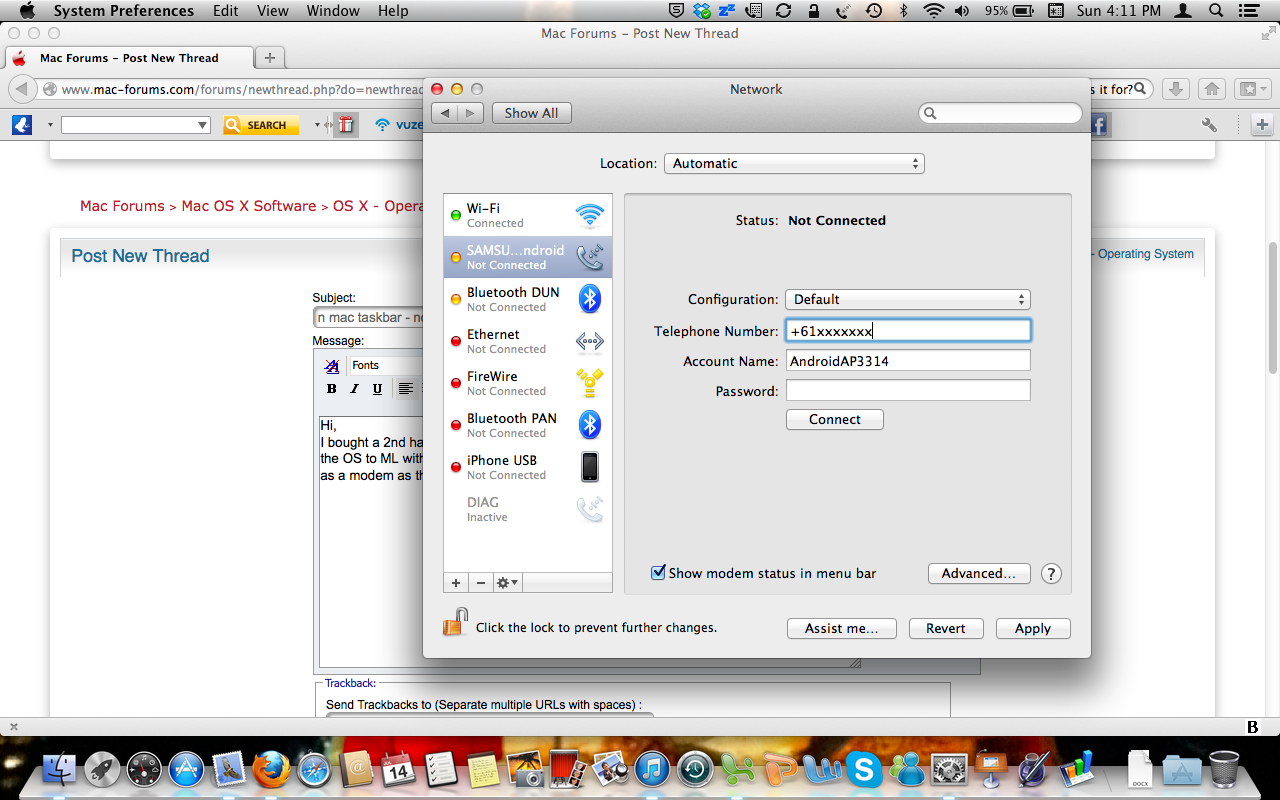This screenshot has width=1280, height=800.
Task: Click the lock to prevent changes
Action: [x=455, y=623]
